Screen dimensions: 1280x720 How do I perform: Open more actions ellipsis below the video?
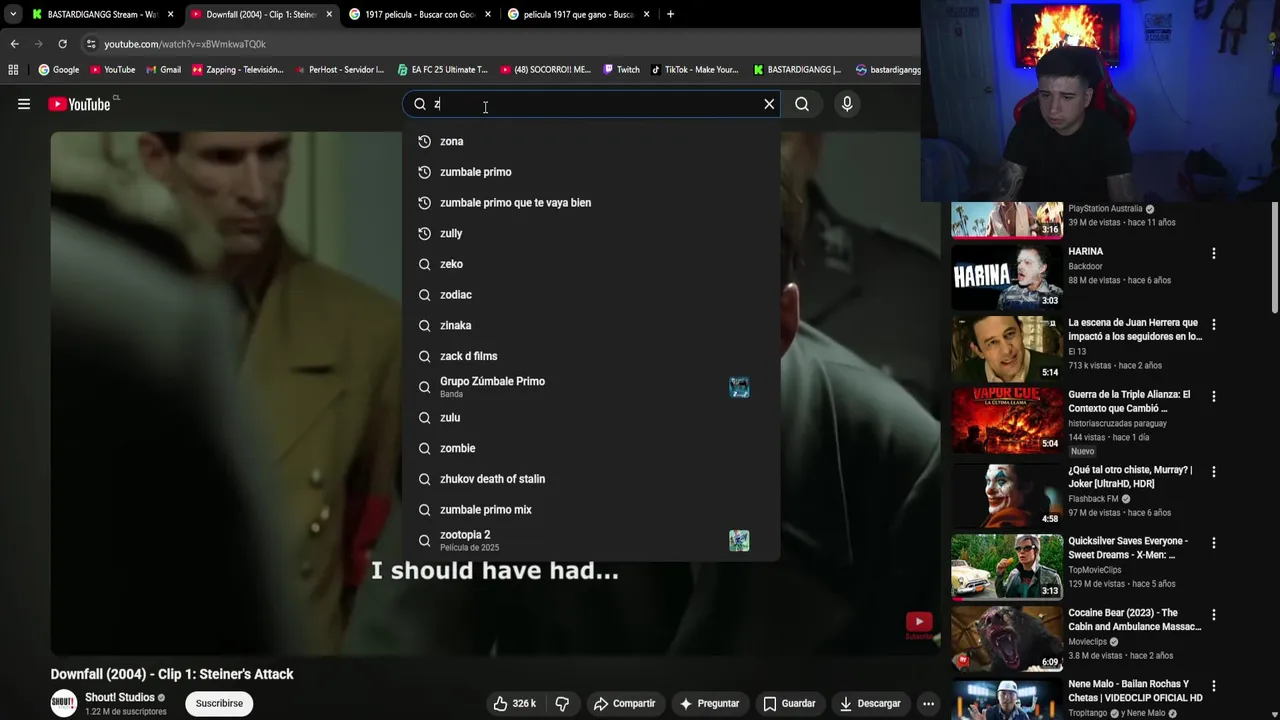pos(928,703)
